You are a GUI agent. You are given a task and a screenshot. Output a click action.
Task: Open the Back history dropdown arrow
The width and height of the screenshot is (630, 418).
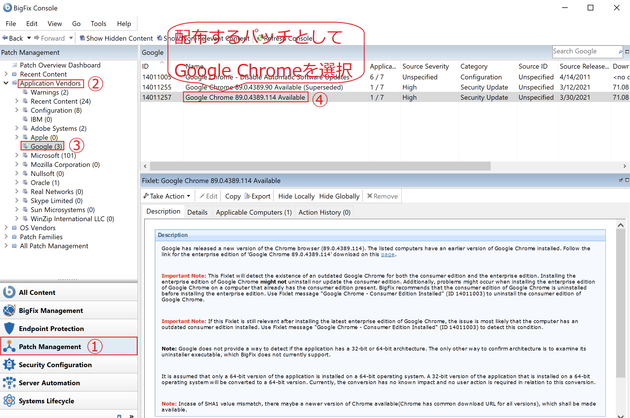pos(29,38)
